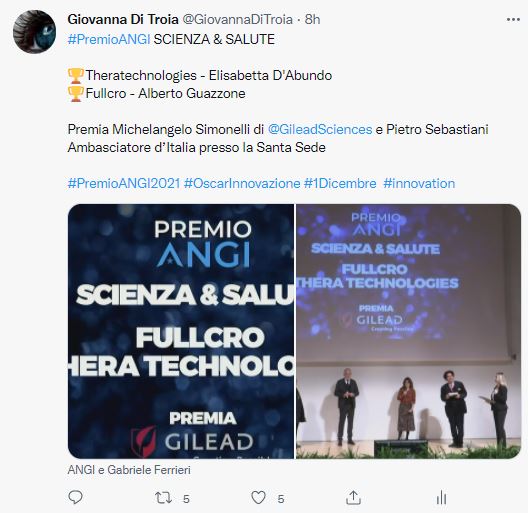Image resolution: width=528 pixels, height=513 pixels.
Task: Retweet this post via the retweet icon
Action: 163,498
